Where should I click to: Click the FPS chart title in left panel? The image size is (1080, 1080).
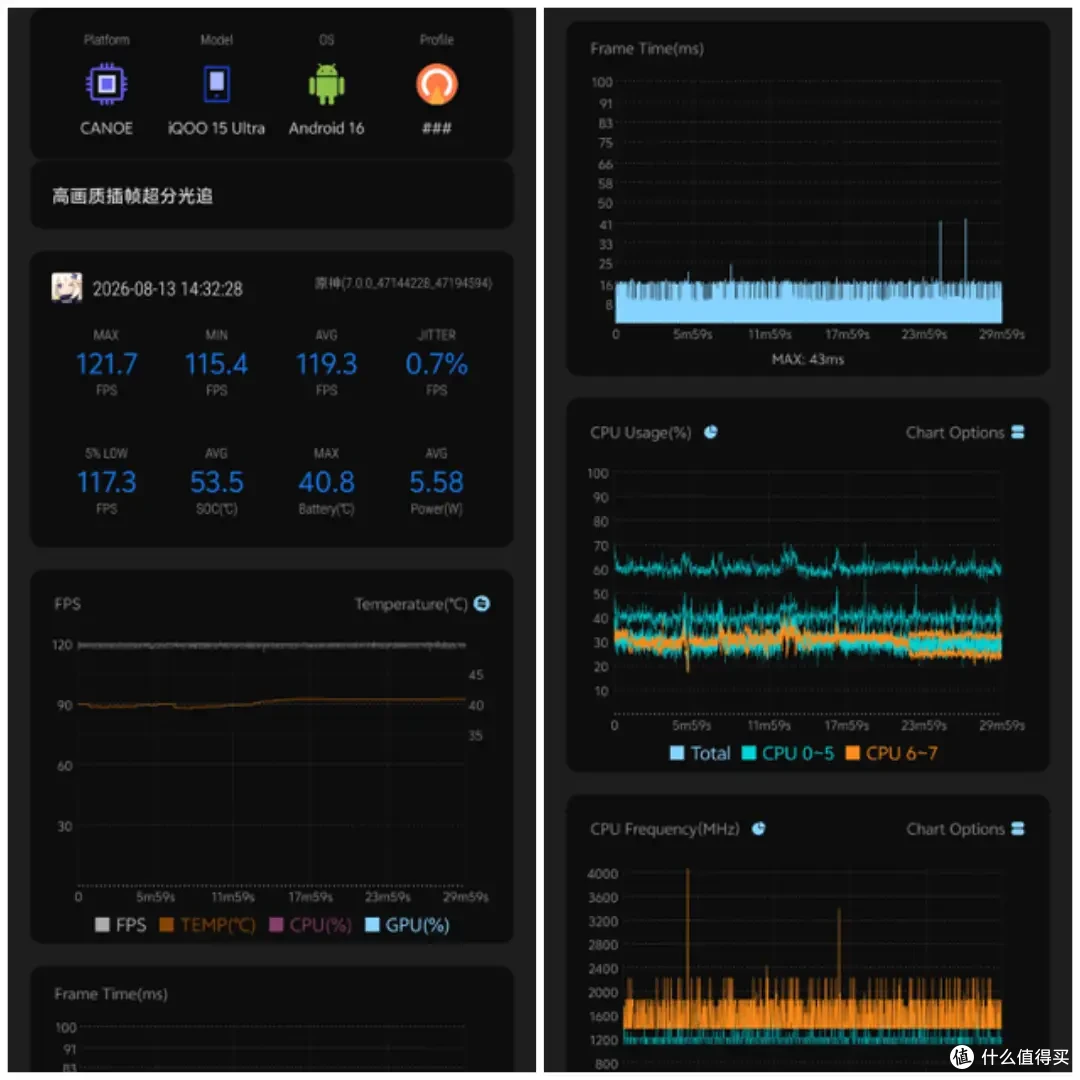[x=68, y=604]
